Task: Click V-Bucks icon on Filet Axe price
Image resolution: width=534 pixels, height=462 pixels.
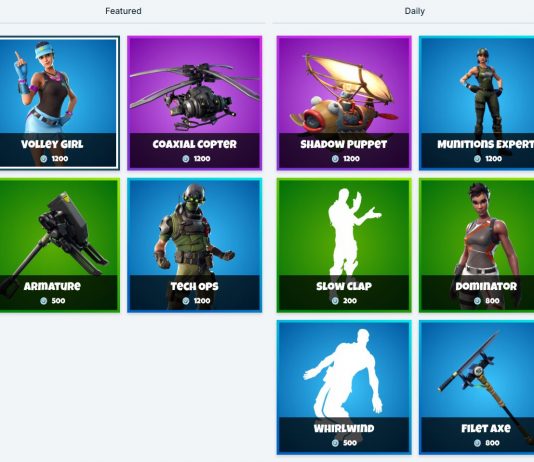Action: coord(477,443)
